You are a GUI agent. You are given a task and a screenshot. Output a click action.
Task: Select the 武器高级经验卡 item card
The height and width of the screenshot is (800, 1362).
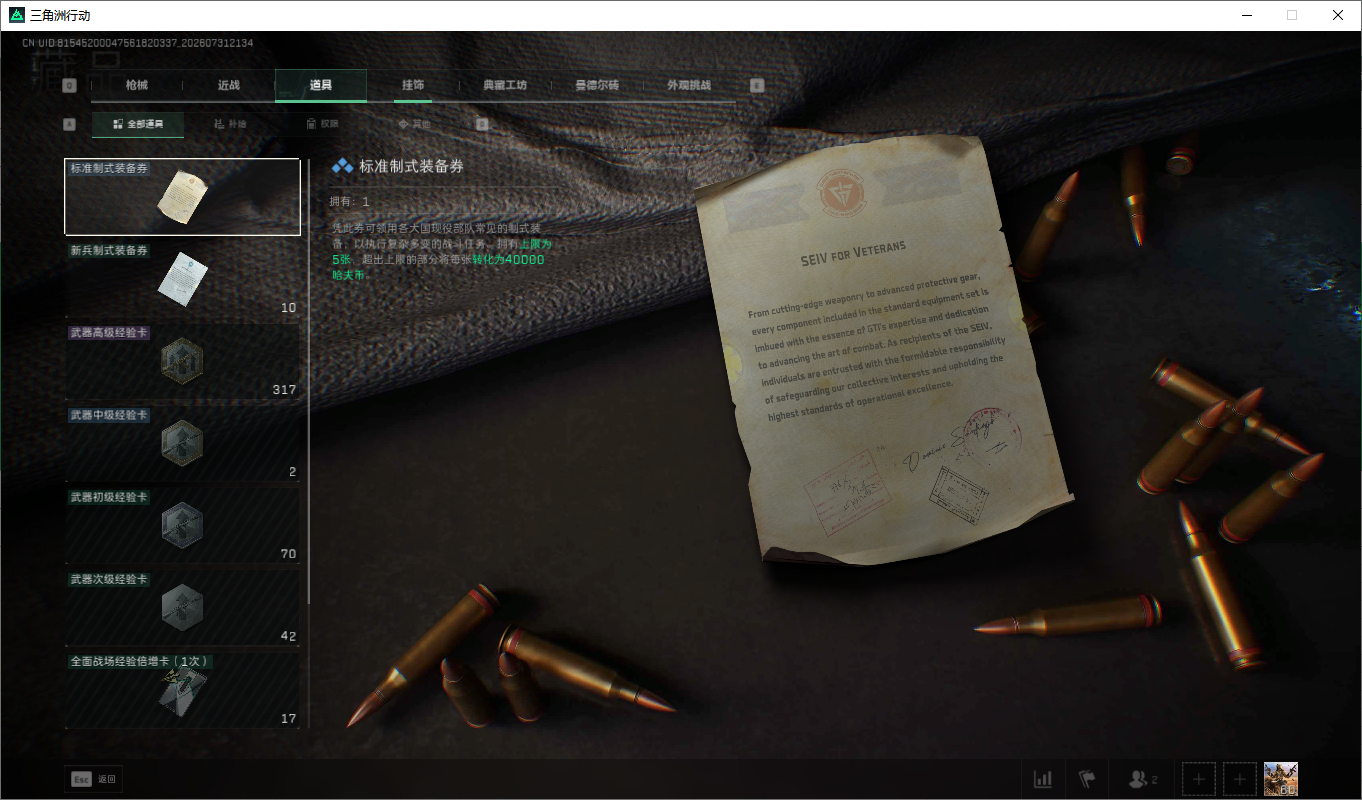[x=182, y=361]
